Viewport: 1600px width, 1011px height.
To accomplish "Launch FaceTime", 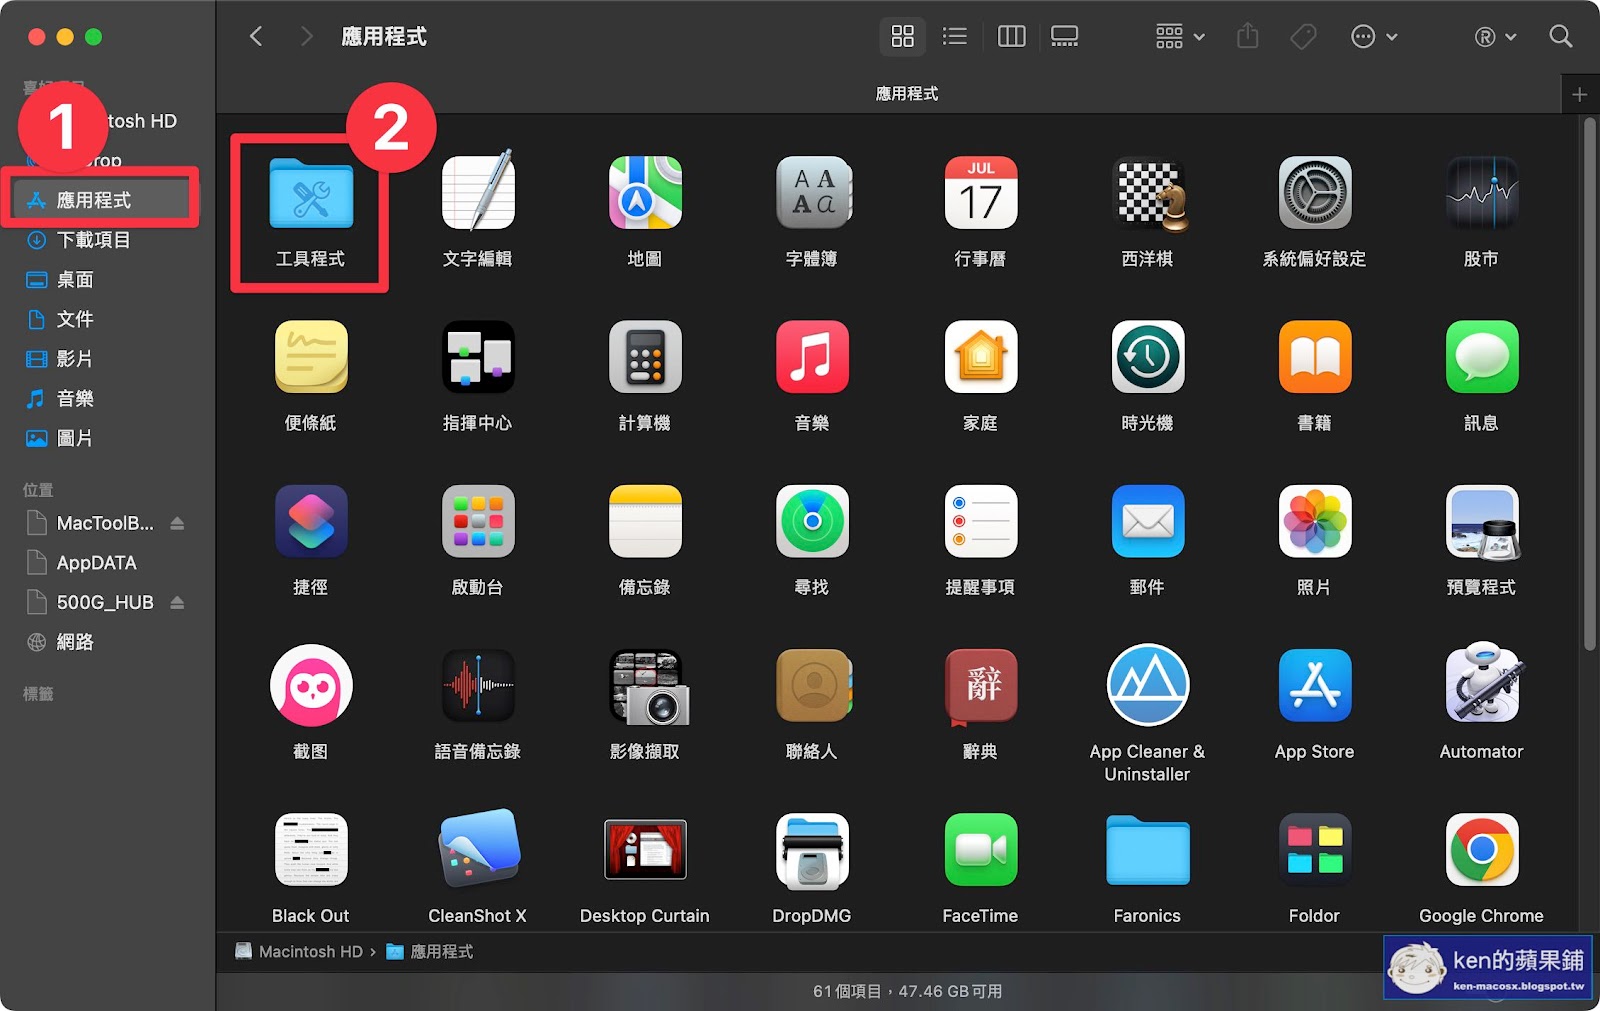I will [980, 849].
